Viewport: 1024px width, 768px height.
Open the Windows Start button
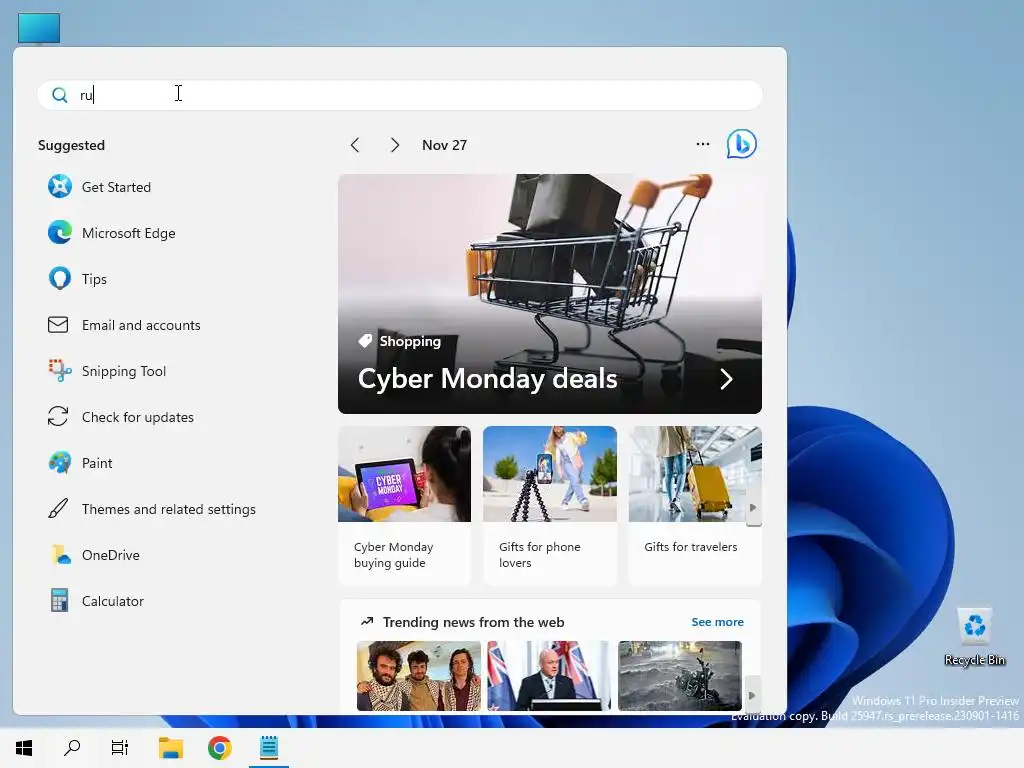(24, 748)
